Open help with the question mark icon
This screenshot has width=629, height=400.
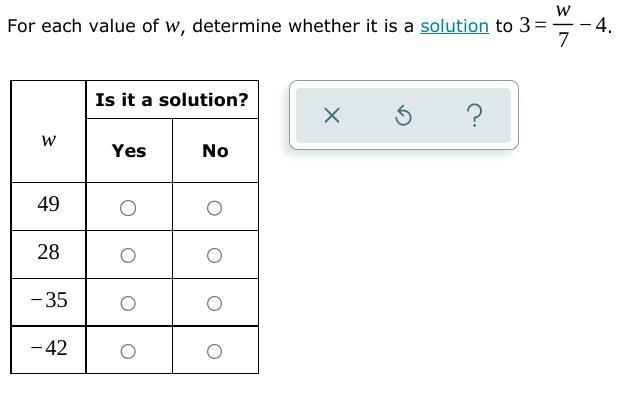point(474,116)
